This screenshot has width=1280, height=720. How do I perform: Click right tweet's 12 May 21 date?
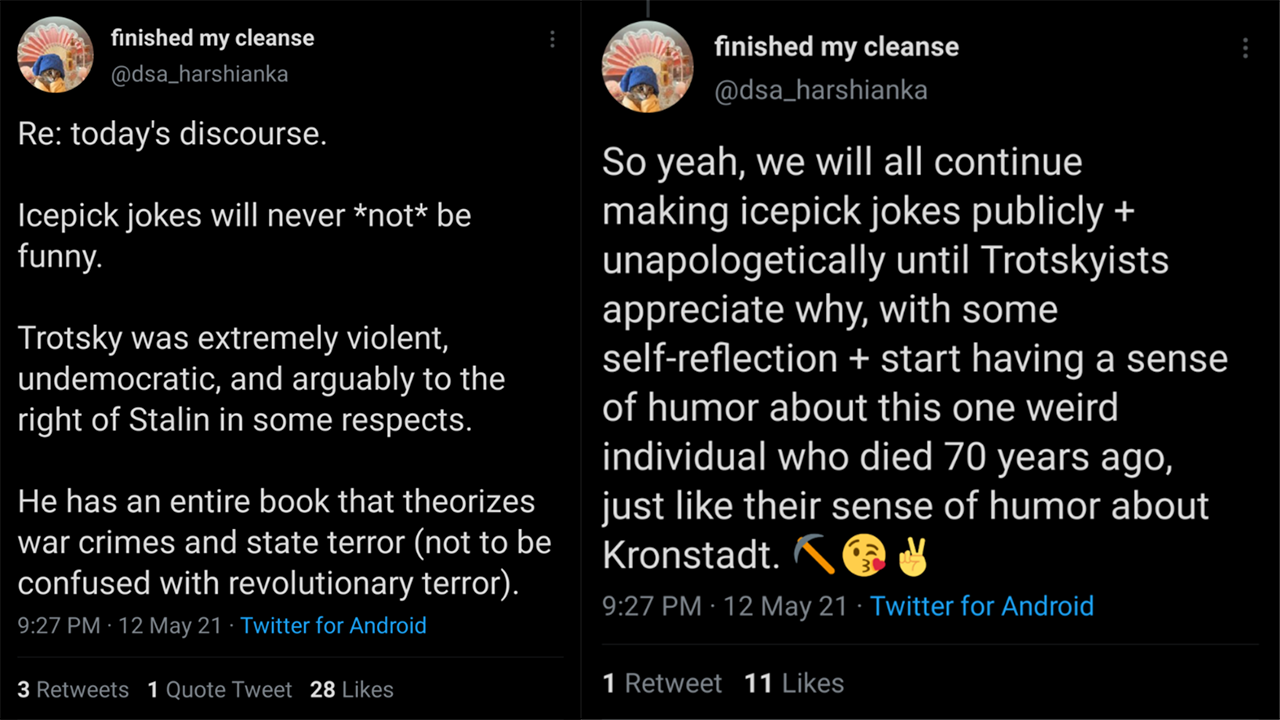click(x=785, y=606)
